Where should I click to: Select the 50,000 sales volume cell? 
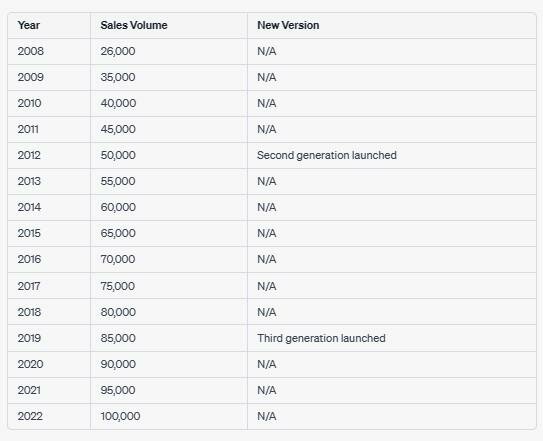tap(169, 155)
